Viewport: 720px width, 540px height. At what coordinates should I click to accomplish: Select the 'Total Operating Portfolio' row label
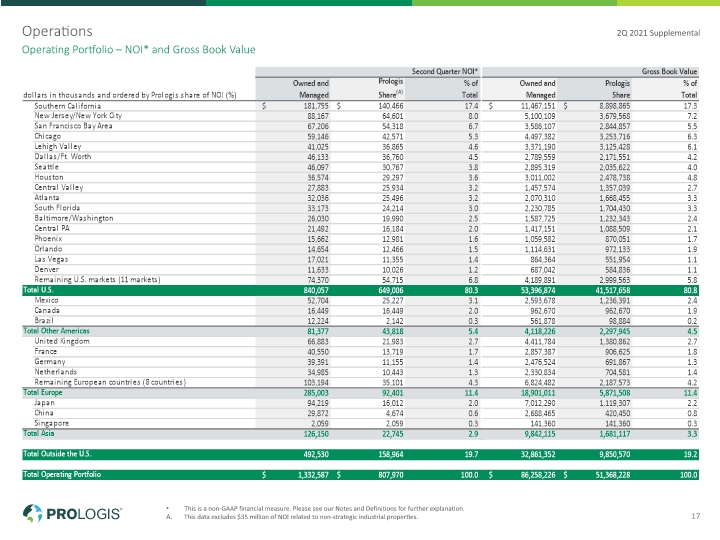coord(62,474)
